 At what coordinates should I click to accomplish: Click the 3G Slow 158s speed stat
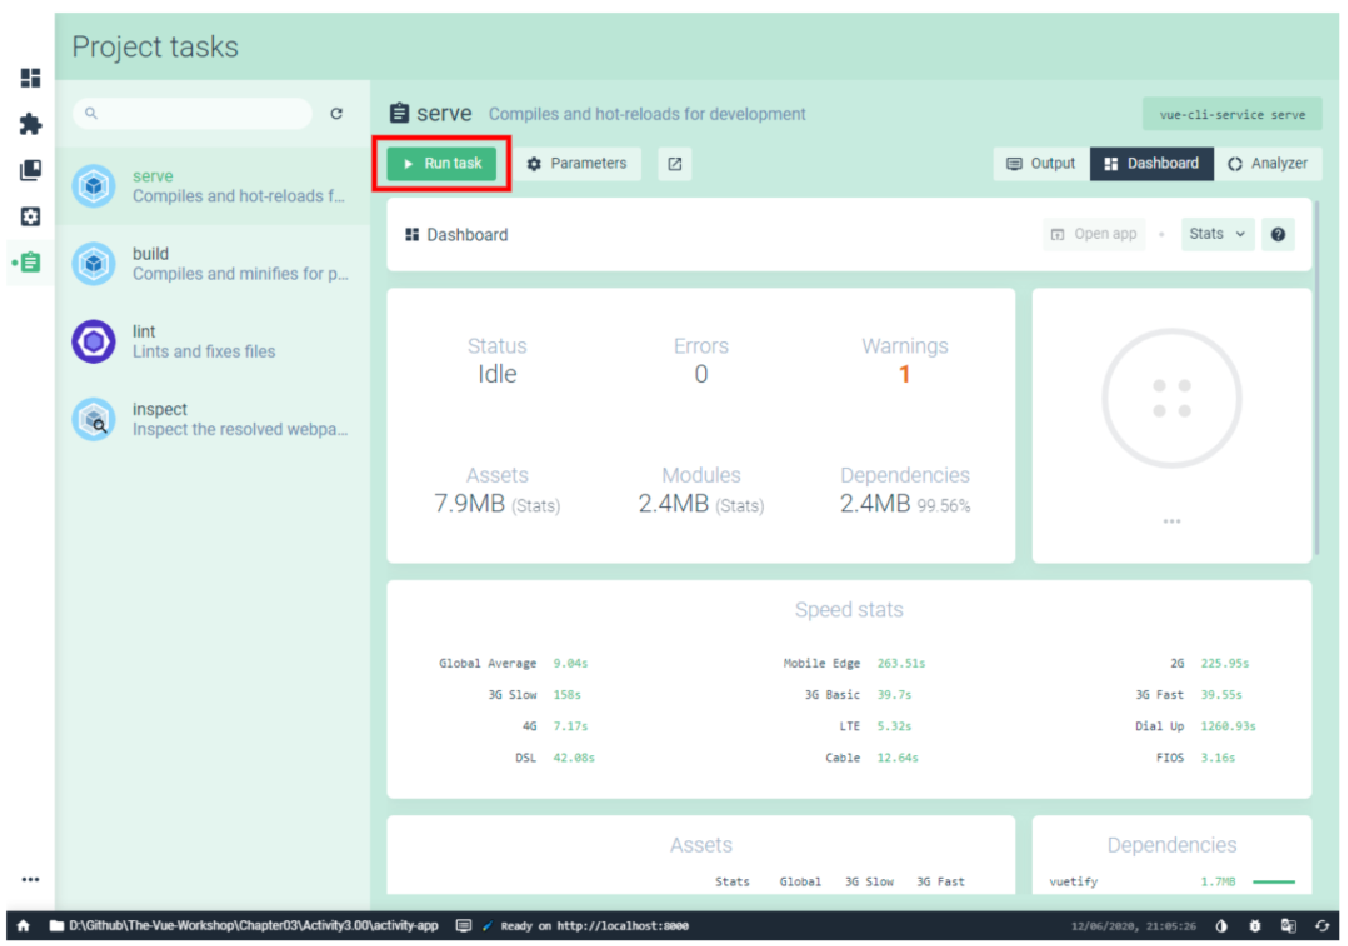pyautogui.click(x=534, y=695)
